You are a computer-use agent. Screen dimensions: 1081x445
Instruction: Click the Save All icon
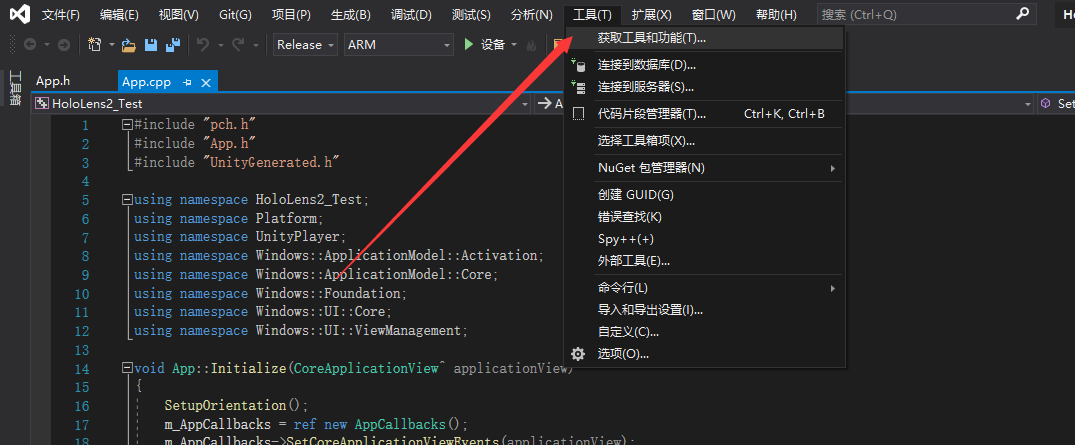(x=172, y=45)
